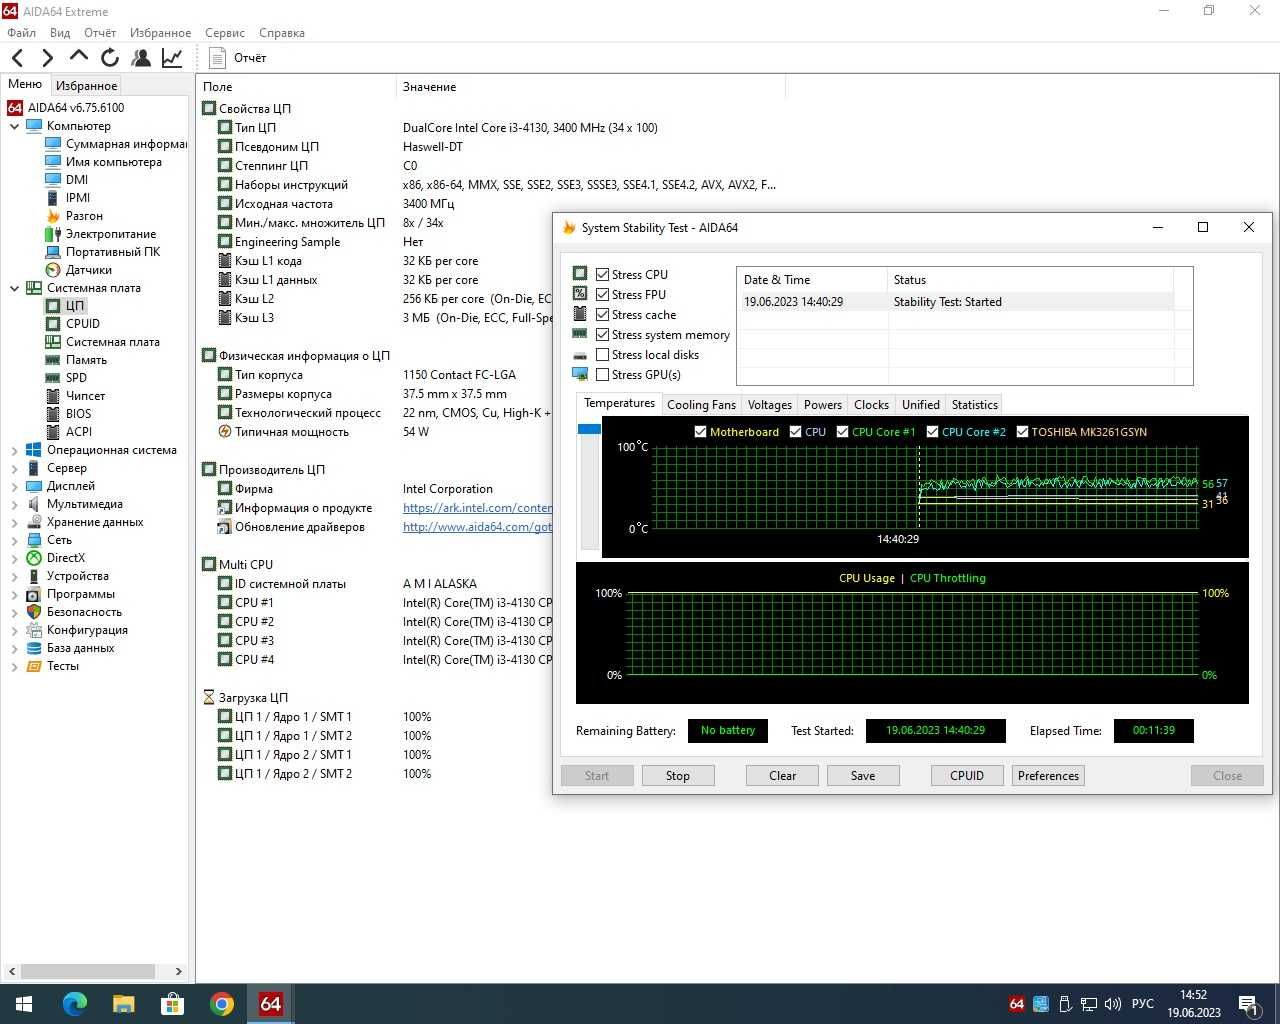Click the scrollbar right arrow in tree panel
The width and height of the screenshot is (1280, 1024).
point(178,971)
